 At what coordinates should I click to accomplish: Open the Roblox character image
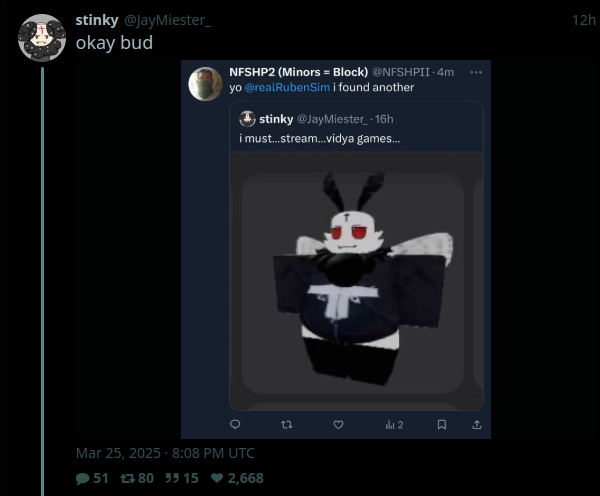[356, 281]
